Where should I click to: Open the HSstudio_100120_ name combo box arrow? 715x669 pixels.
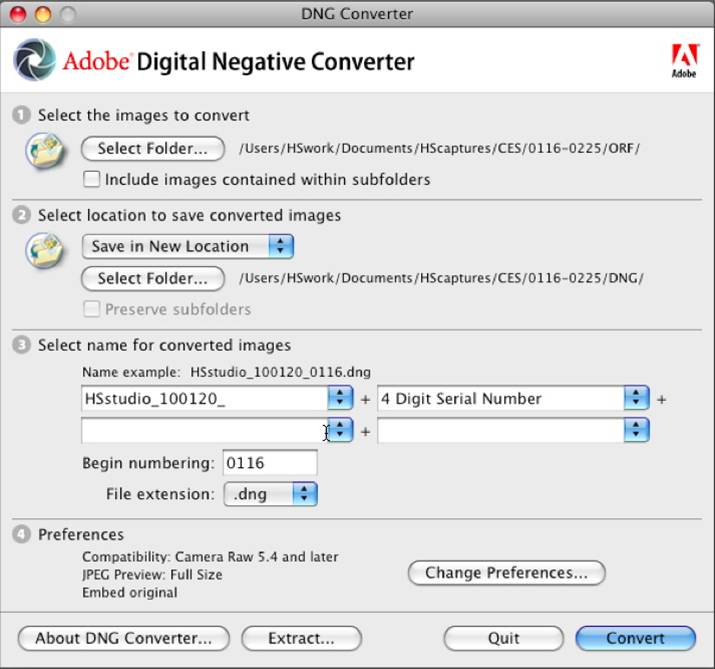click(340, 398)
